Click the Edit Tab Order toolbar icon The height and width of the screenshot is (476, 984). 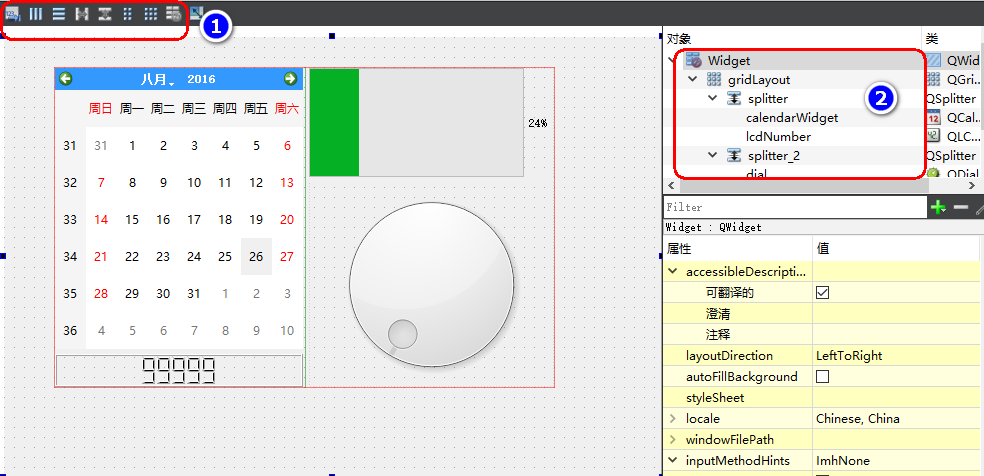coord(13,14)
